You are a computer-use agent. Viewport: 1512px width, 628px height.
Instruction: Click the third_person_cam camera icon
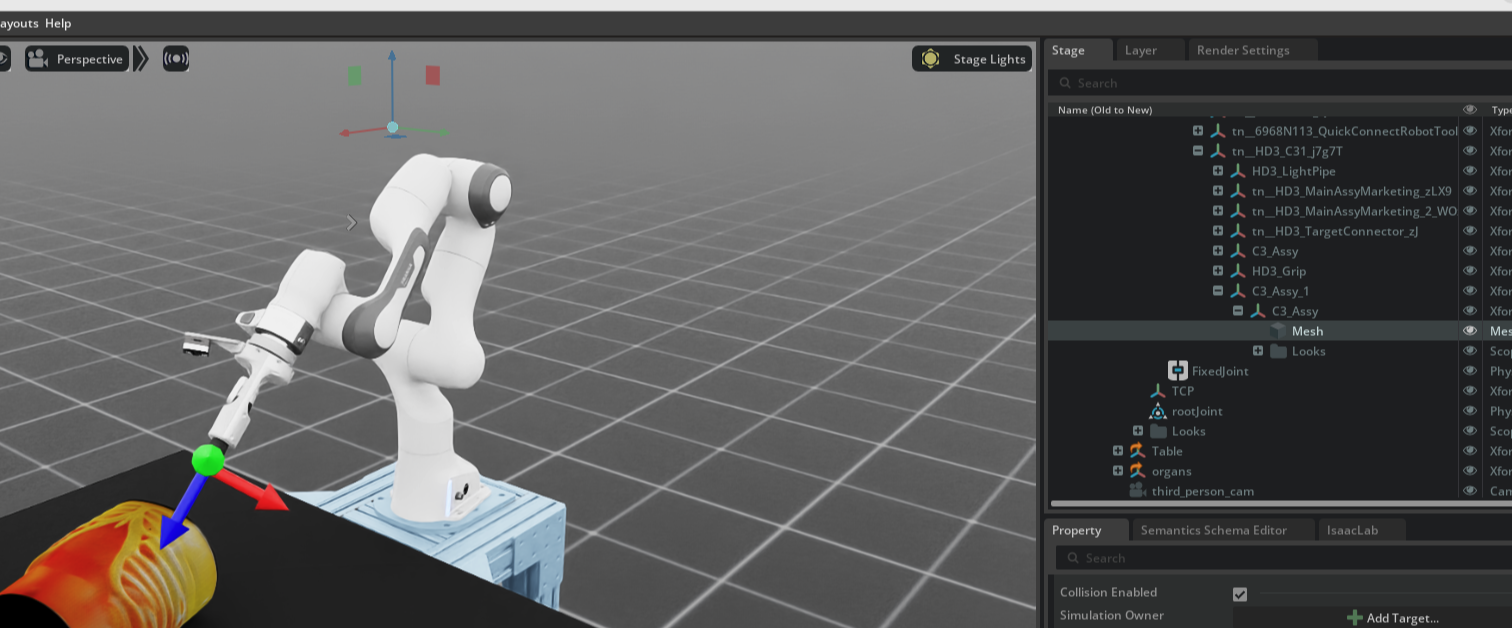1137,491
